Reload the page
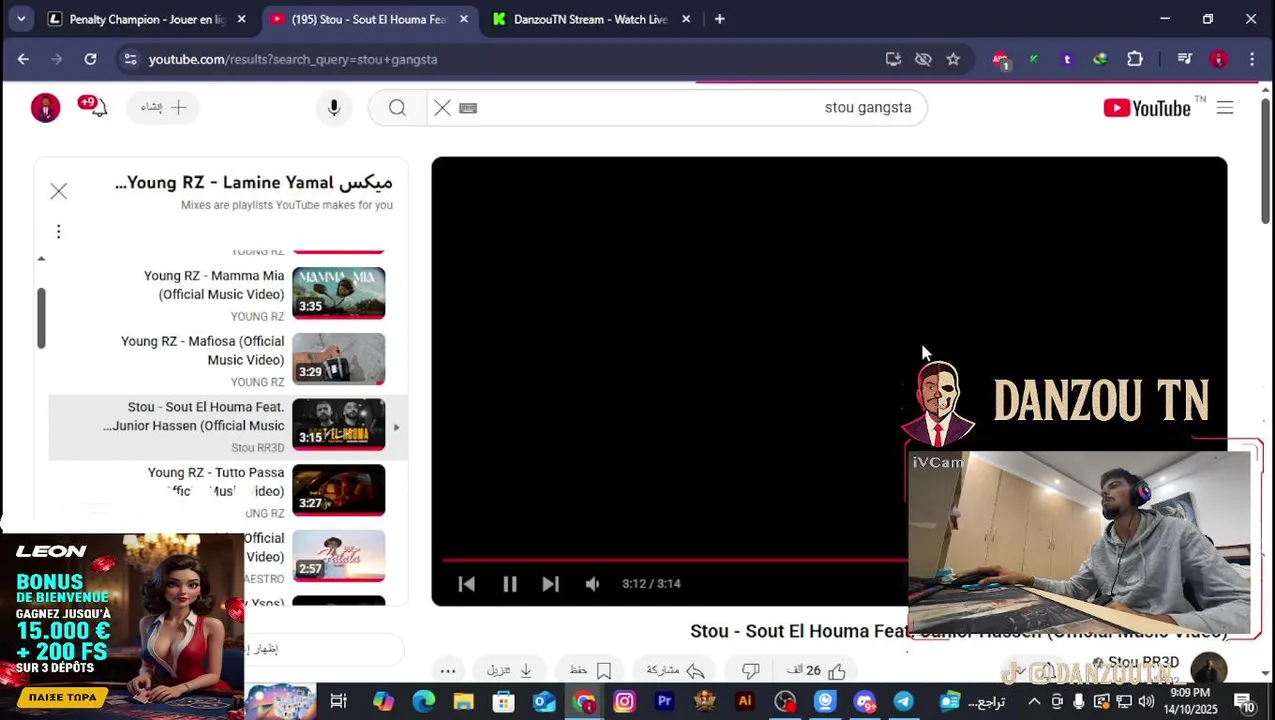The image size is (1275, 720). (x=90, y=59)
